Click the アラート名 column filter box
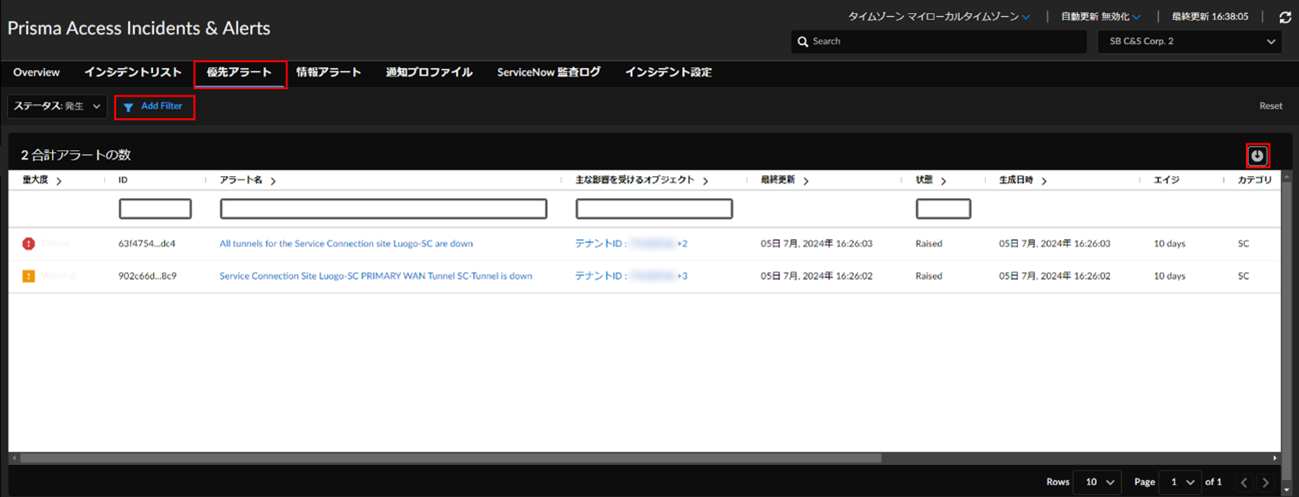The height and width of the screenshot is (497, 1299). [383, 209]
